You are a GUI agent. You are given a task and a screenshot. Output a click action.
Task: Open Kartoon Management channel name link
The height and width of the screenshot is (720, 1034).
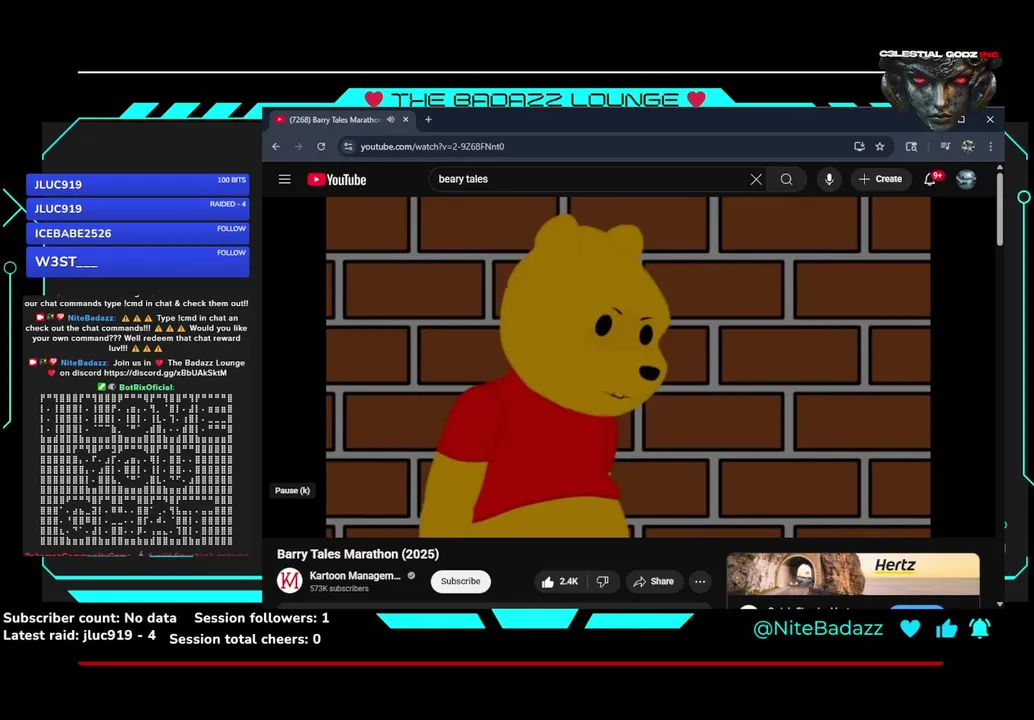[x=355, y=576]
